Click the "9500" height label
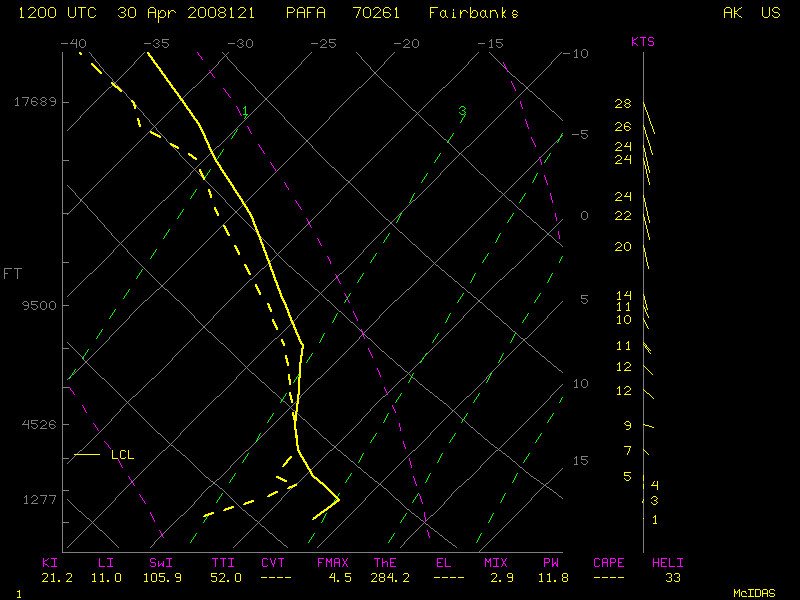Viewport: 800px width, 600px height. (39, 306)
